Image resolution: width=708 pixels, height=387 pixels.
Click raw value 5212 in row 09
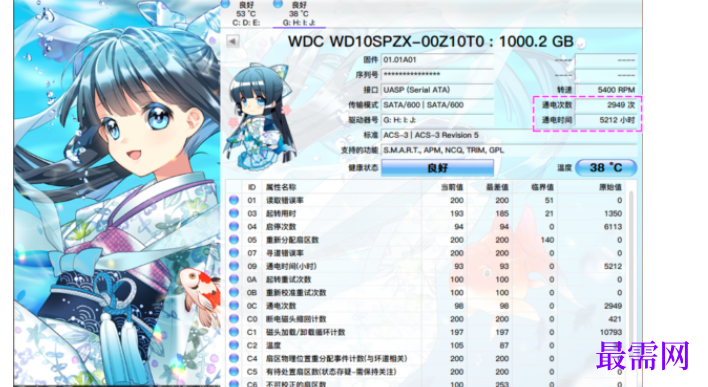pyautogui.click(x=613, y=266)
